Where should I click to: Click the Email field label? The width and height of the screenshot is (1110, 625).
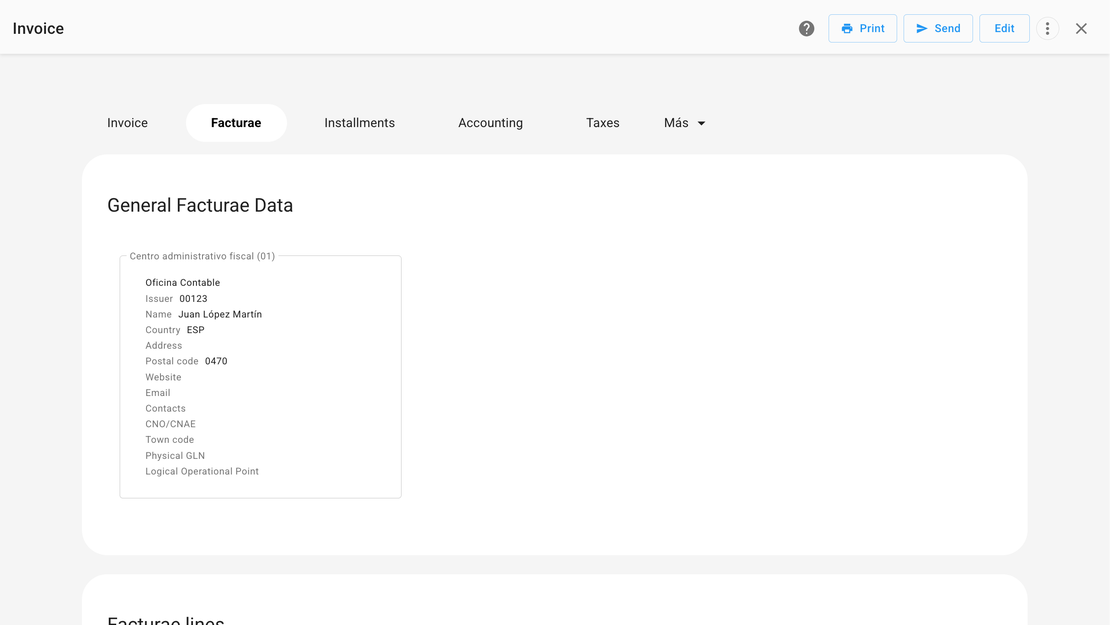click(x=158, y=393)
